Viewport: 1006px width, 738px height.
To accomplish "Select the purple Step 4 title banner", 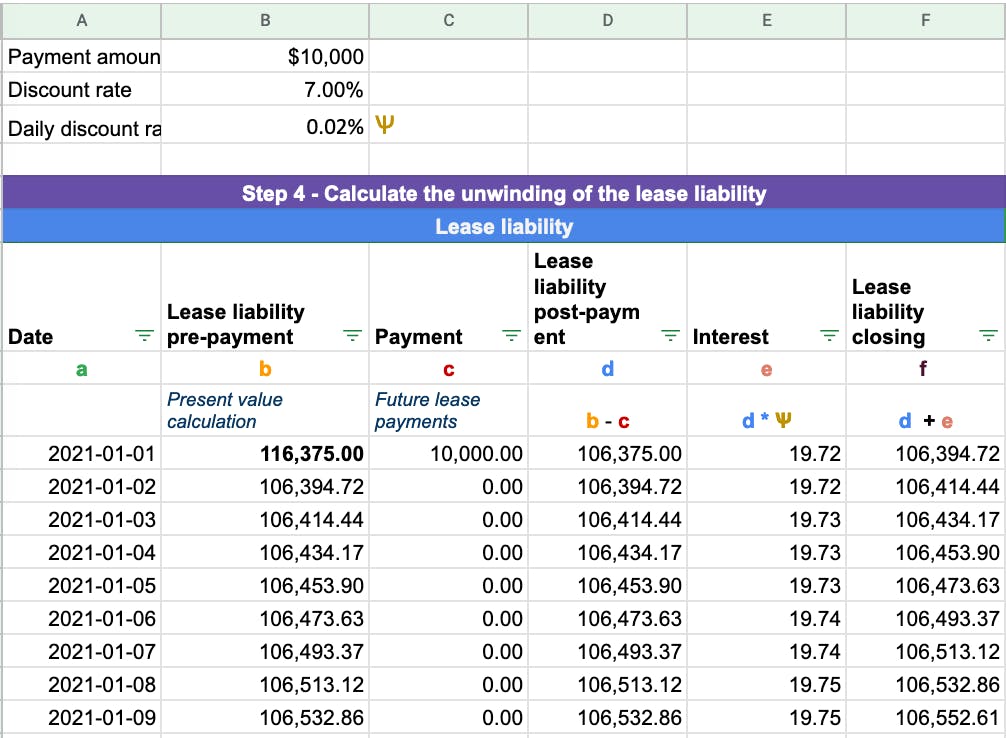I will 503,193.
